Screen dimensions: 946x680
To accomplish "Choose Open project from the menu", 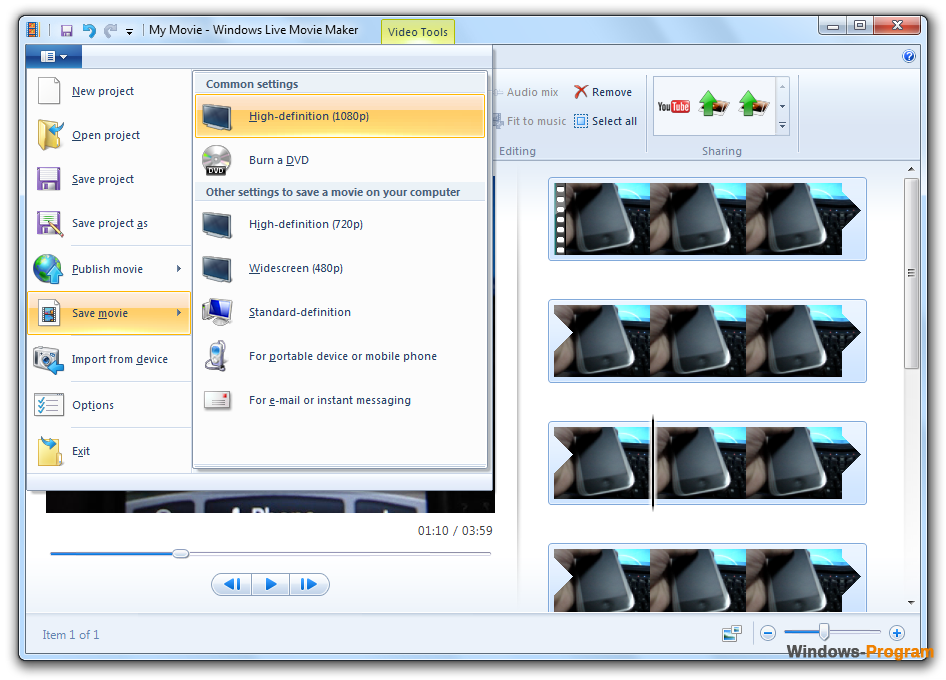I will [x=110, y=135].
